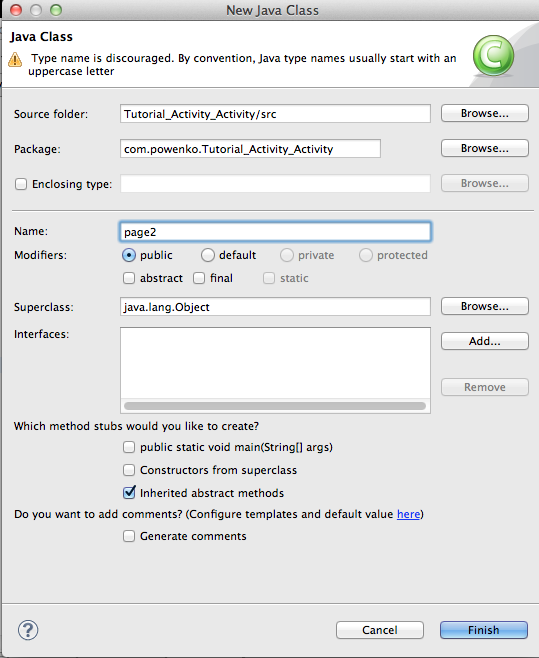Viewport: 539px width, 658px height.
Task: Check the final modifier box
Action: [x=199, y=278]
